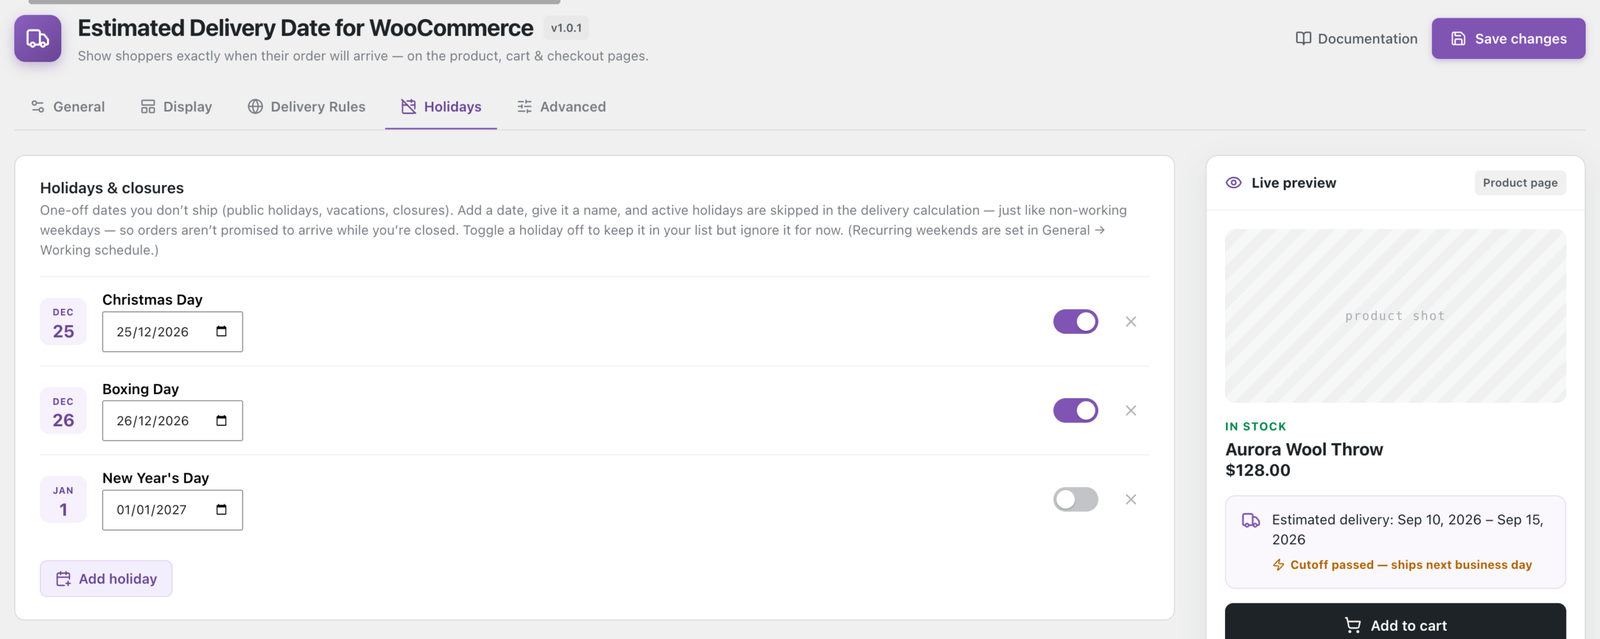Click the lightning bolt cutoff icon

[x=1278, y=565]
